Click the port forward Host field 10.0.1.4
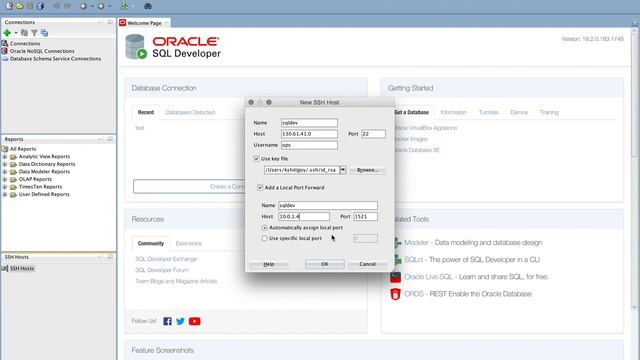Screen dimensions: 640x360 304,216
